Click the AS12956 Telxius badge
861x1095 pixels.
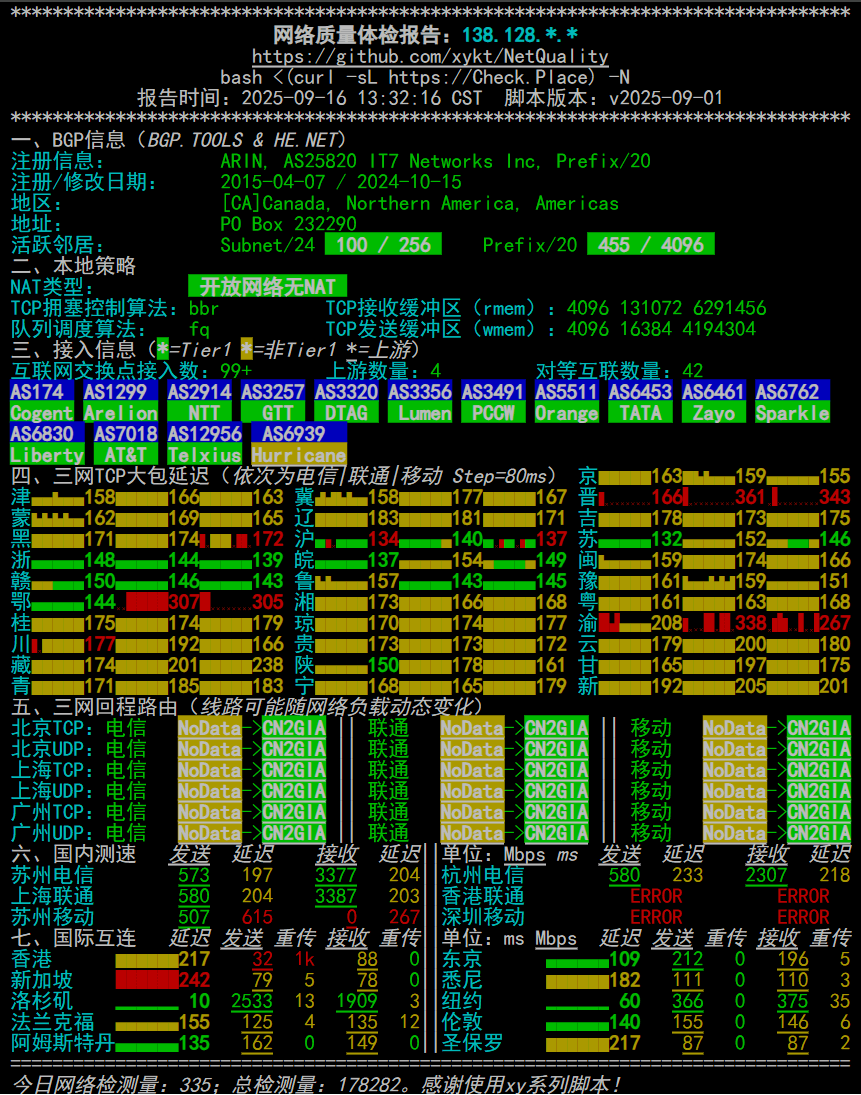(204, 444)
